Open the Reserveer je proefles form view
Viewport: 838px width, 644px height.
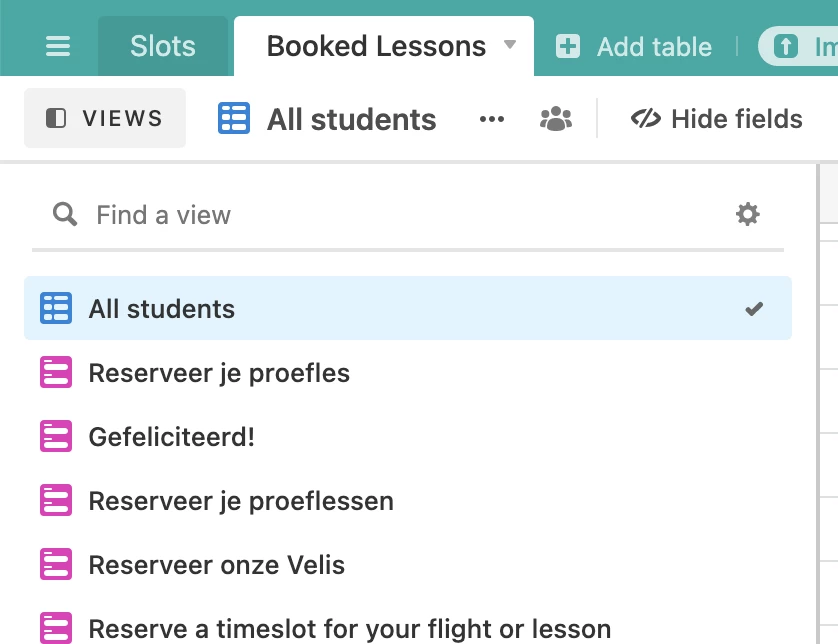[x=408, y=373]
